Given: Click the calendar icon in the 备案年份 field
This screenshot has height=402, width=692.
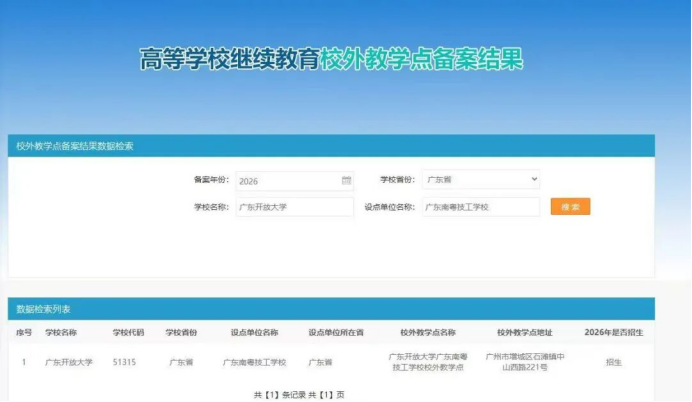Looking at the screenshot, I should (346, 180).
